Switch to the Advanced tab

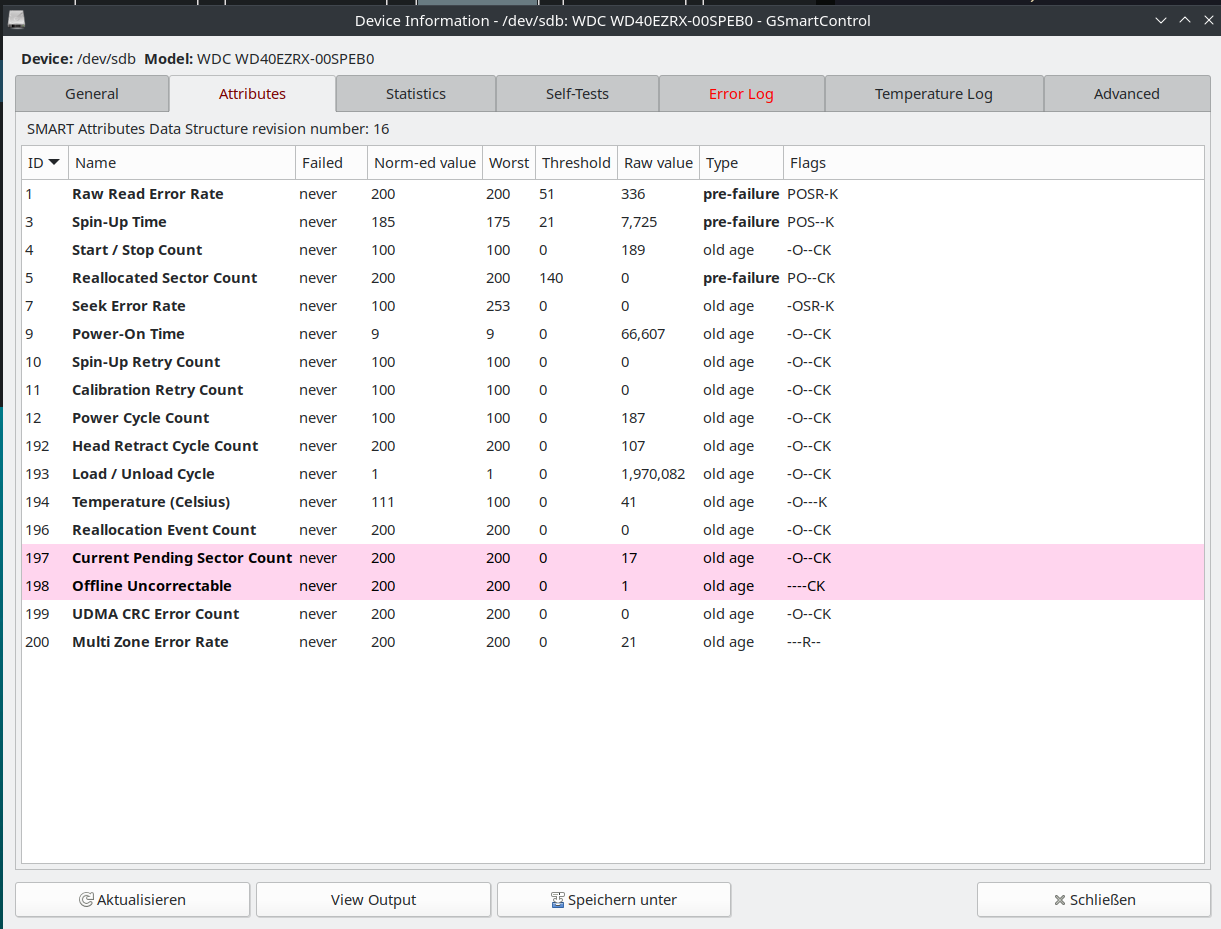1127,94
